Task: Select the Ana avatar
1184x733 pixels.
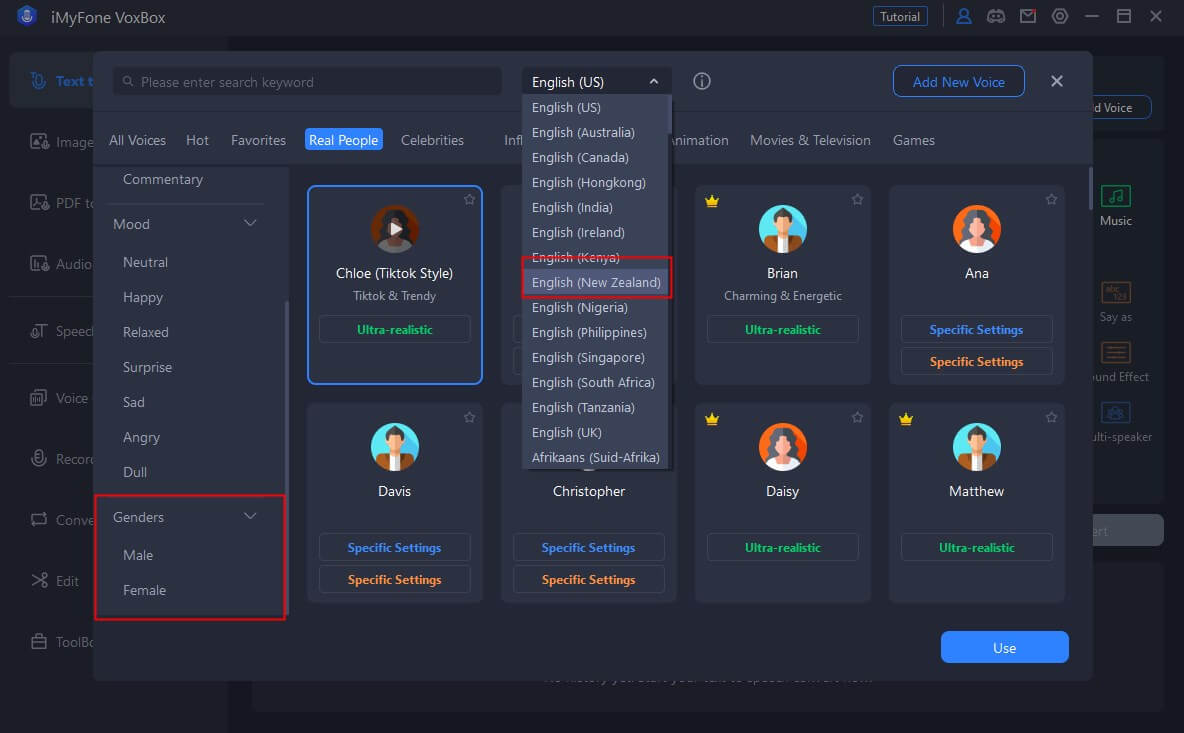Action: point(976,229)
